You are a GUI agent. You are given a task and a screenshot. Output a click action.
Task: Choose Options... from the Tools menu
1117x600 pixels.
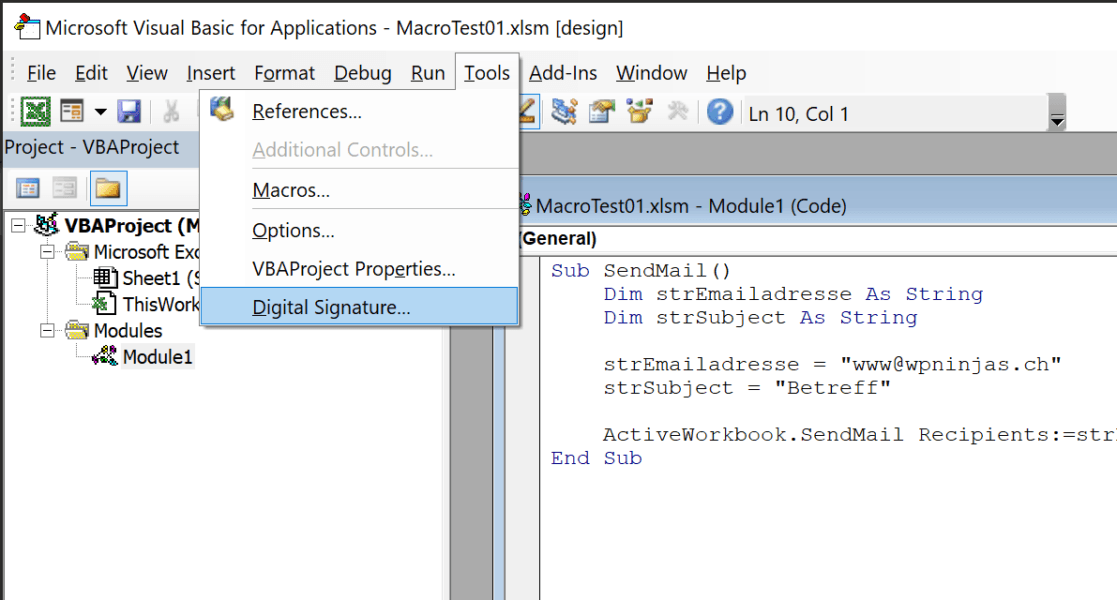pyautogui.click(x=360, y=231)
